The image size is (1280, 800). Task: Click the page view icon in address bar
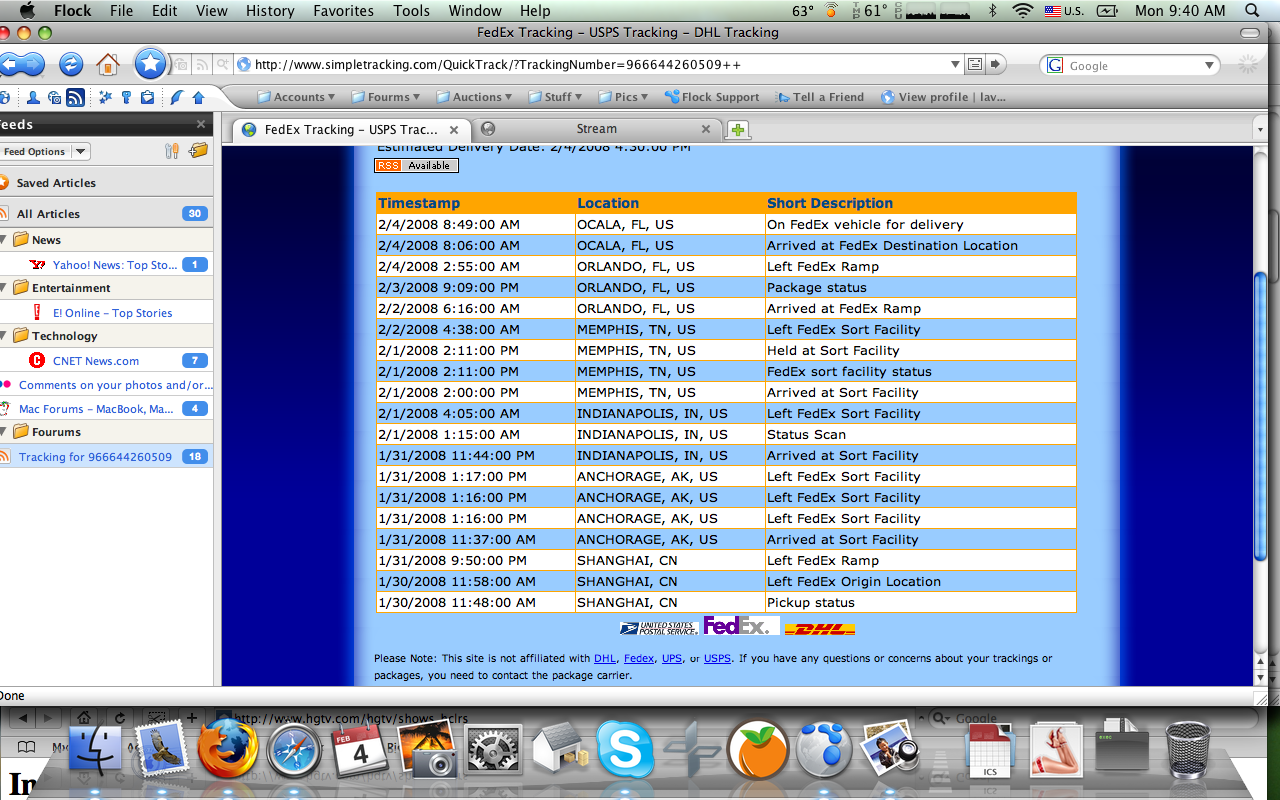tap(975, 65)
